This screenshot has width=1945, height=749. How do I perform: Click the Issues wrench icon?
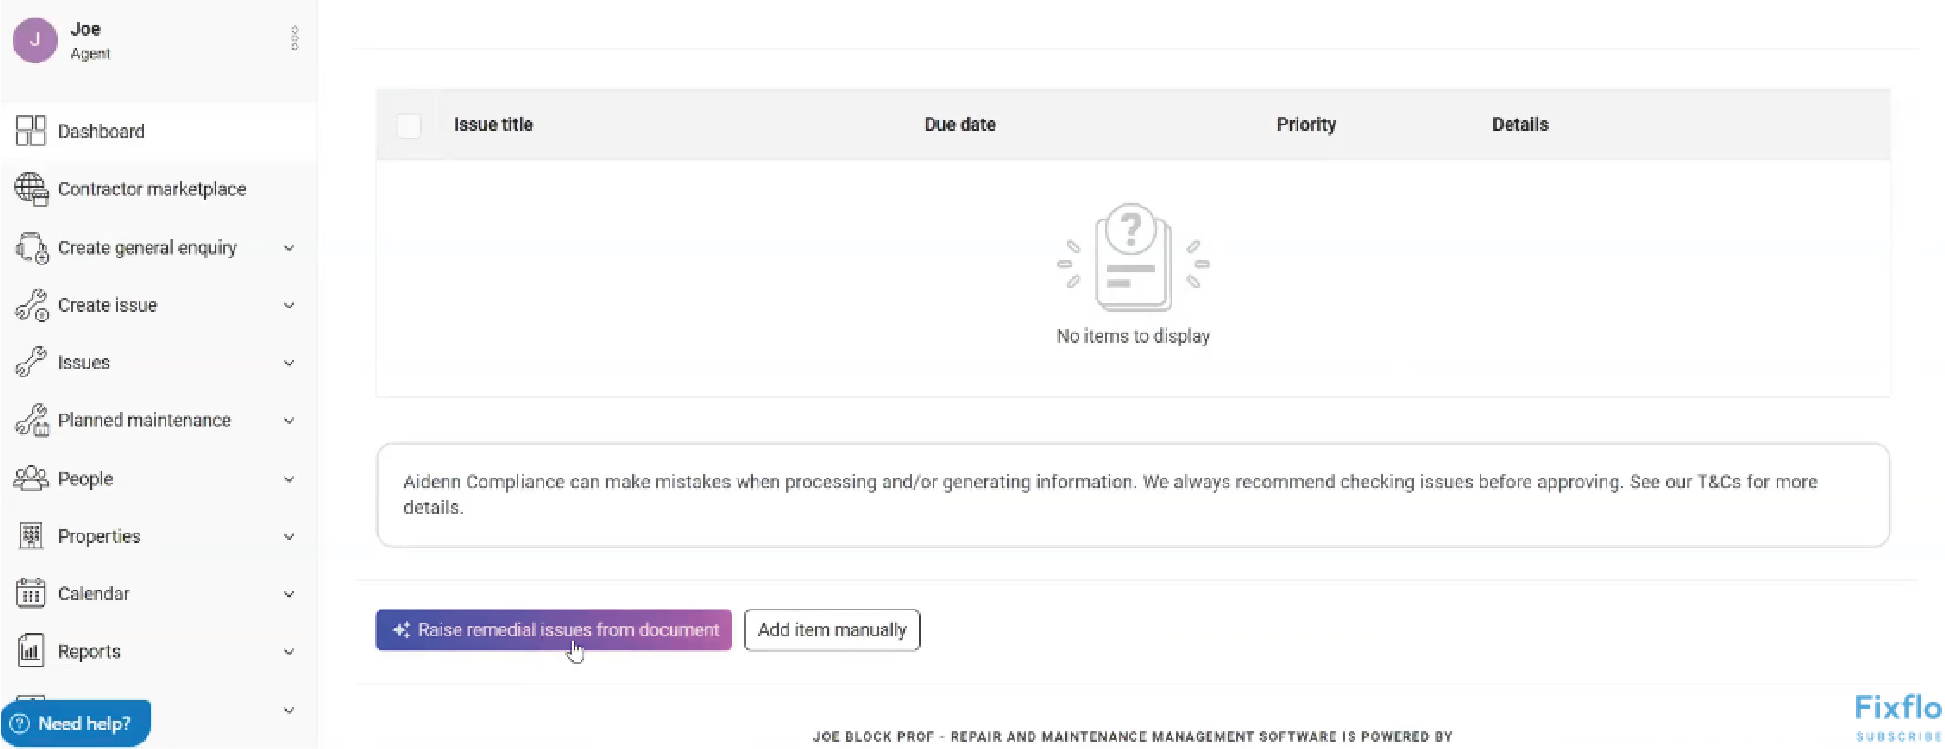[x=31, y=362]
